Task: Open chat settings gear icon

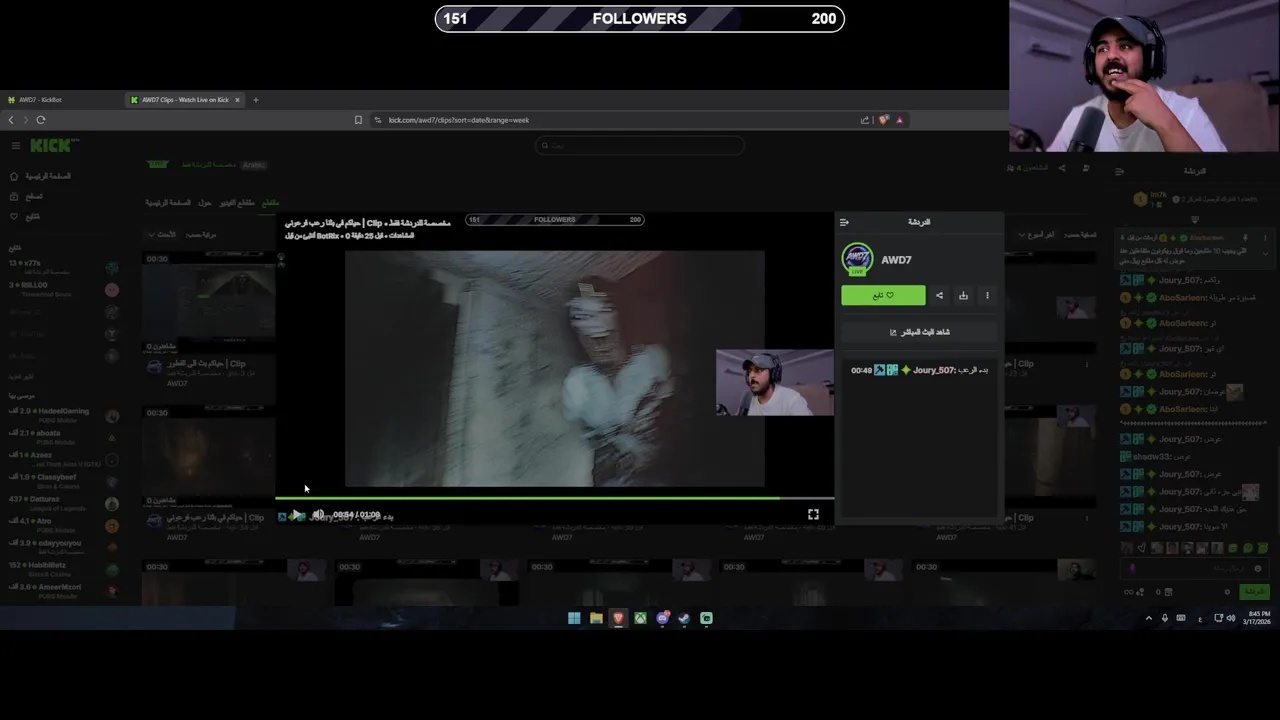Action: tap(1227, 592)
